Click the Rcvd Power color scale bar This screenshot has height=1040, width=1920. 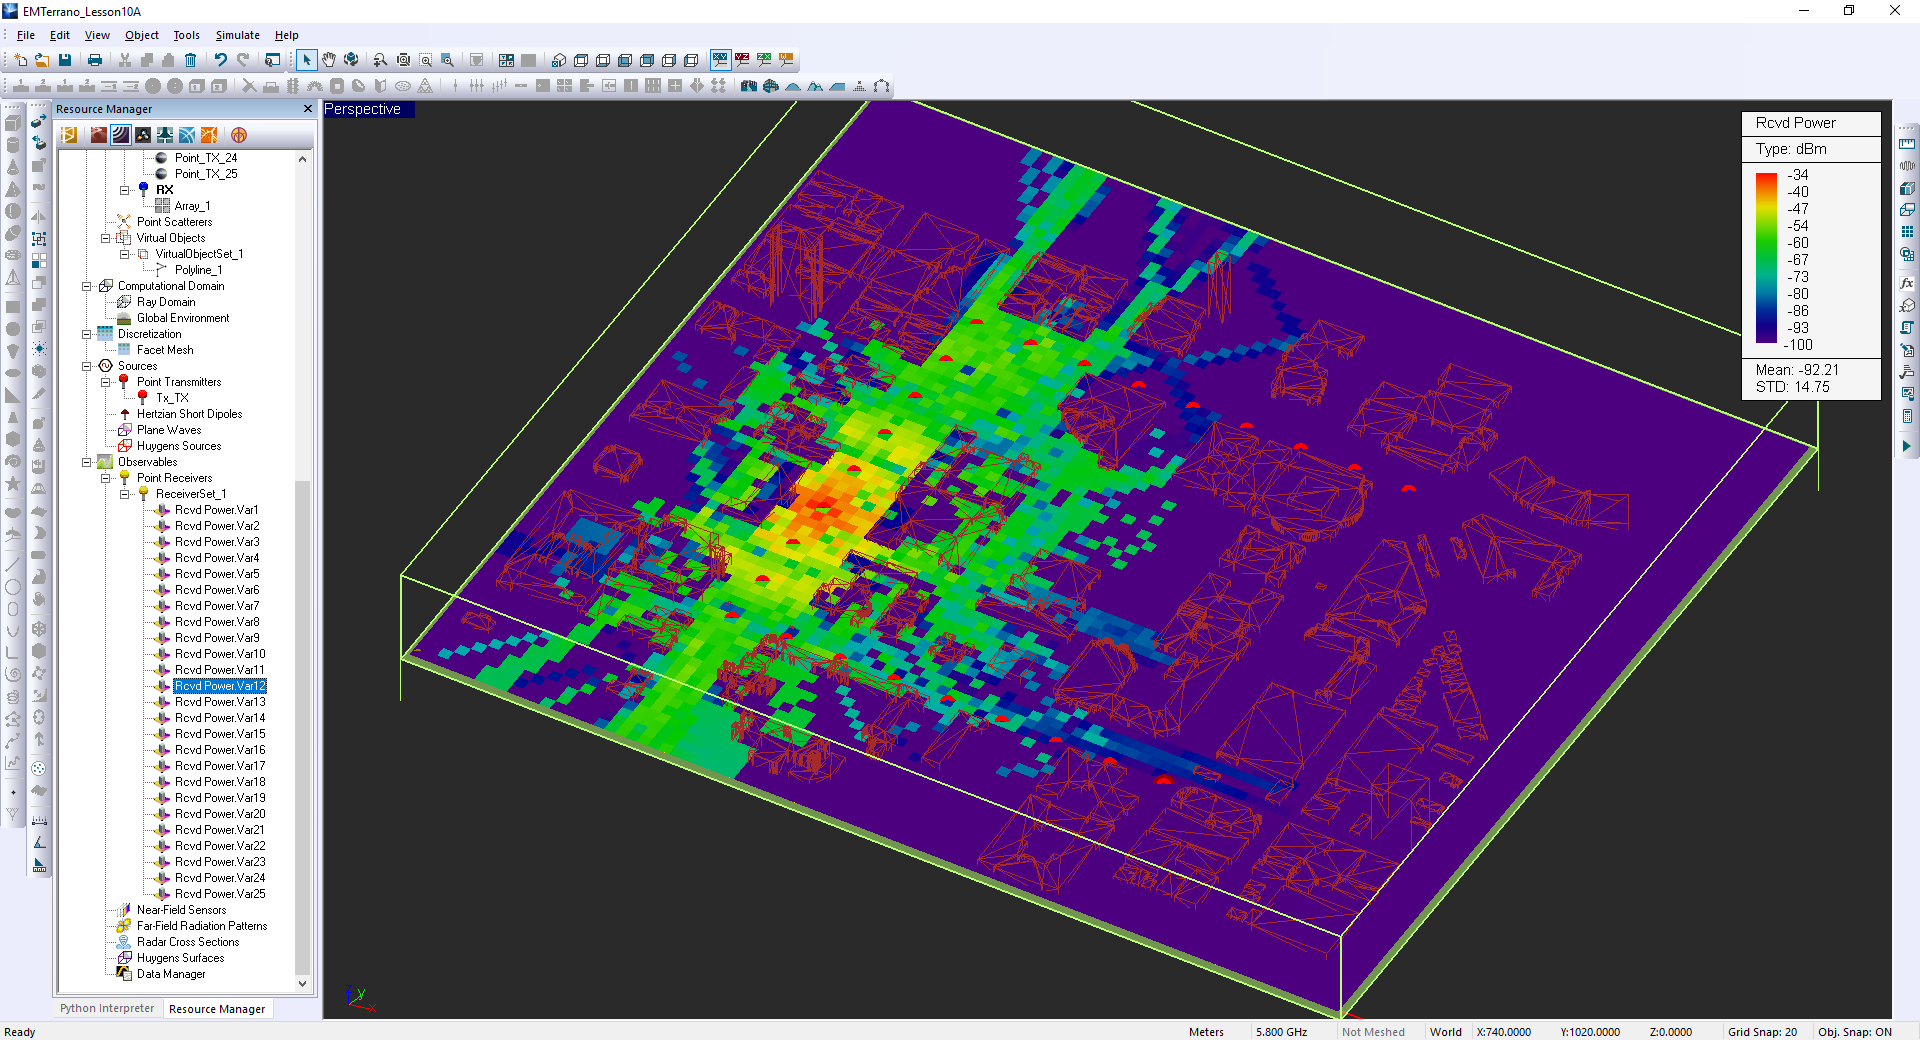tap(1766, 258)
